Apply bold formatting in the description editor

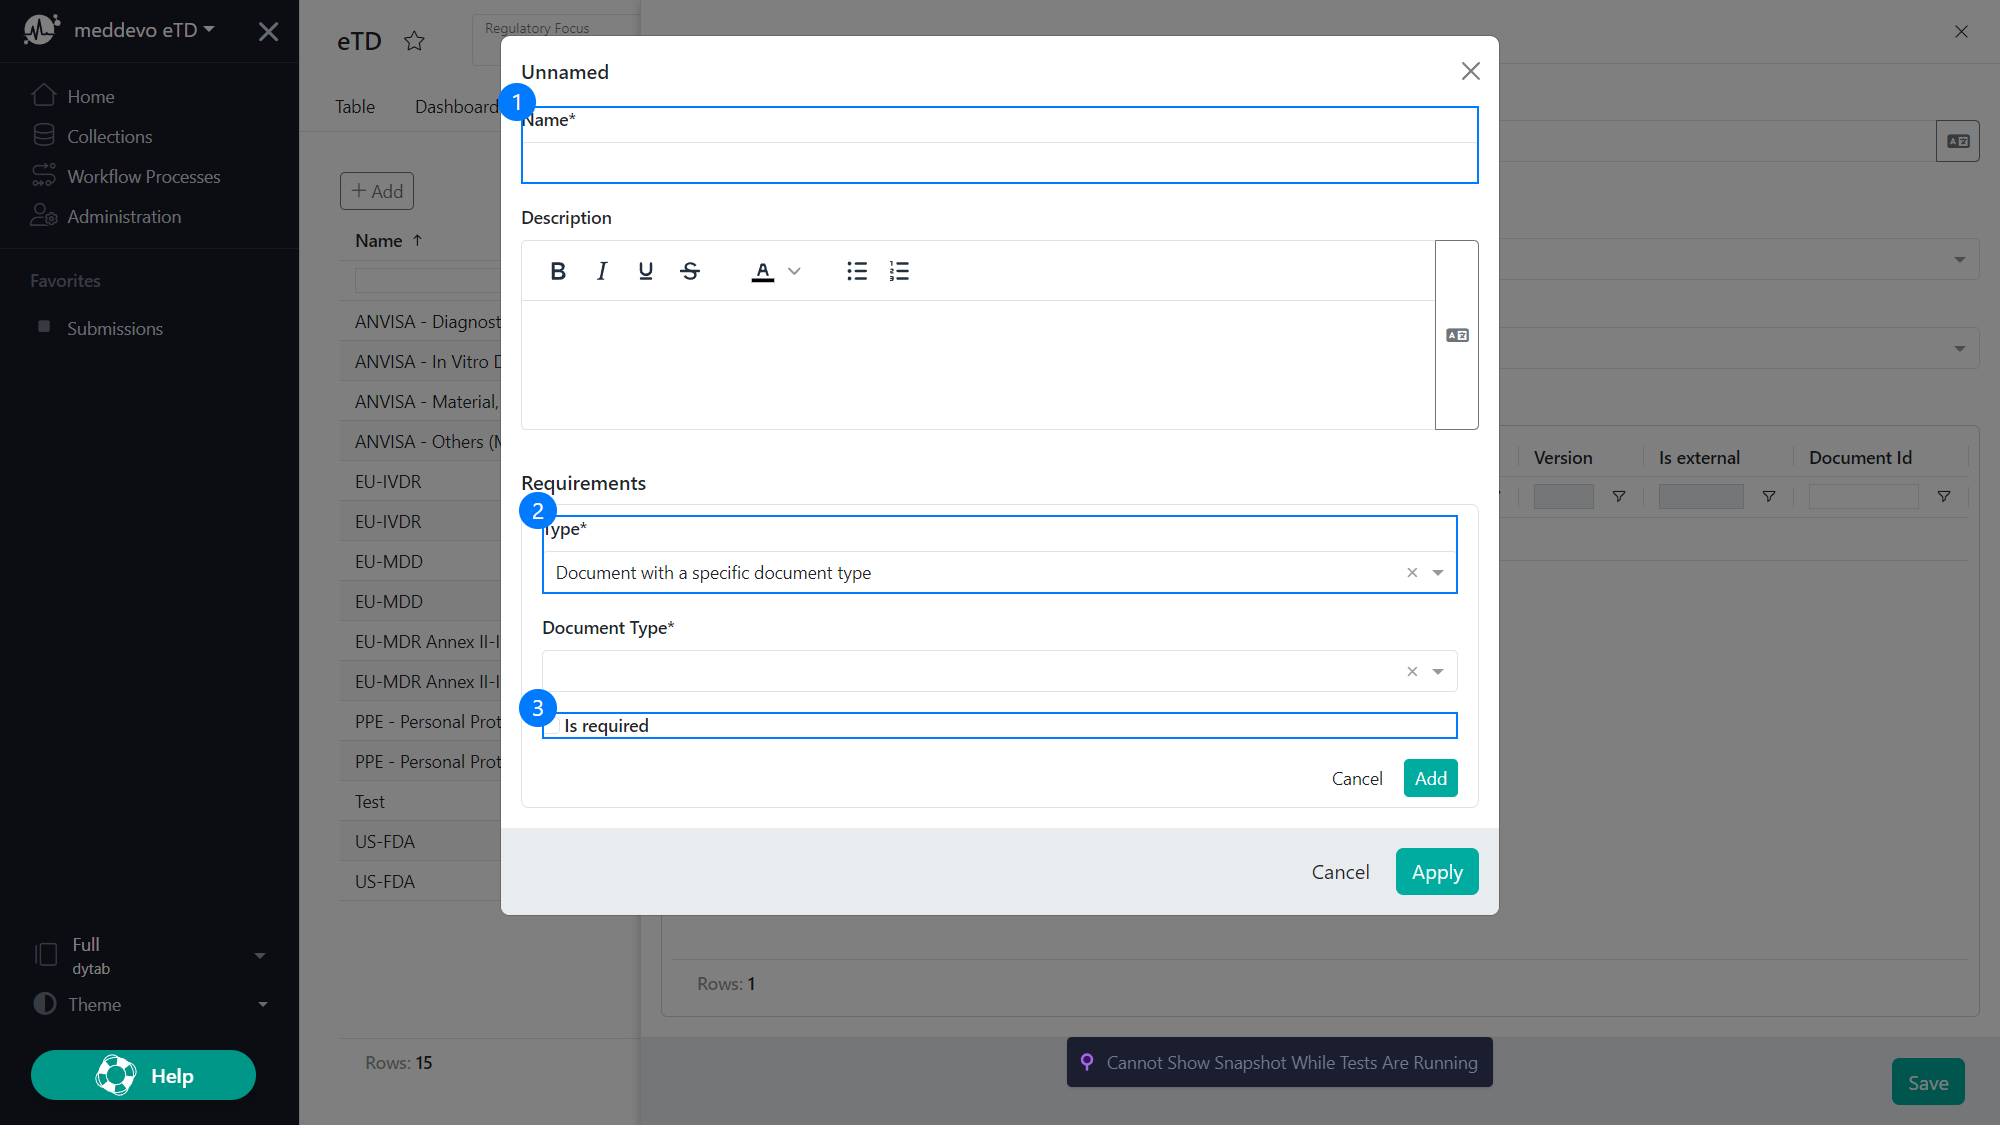(558, 270)
